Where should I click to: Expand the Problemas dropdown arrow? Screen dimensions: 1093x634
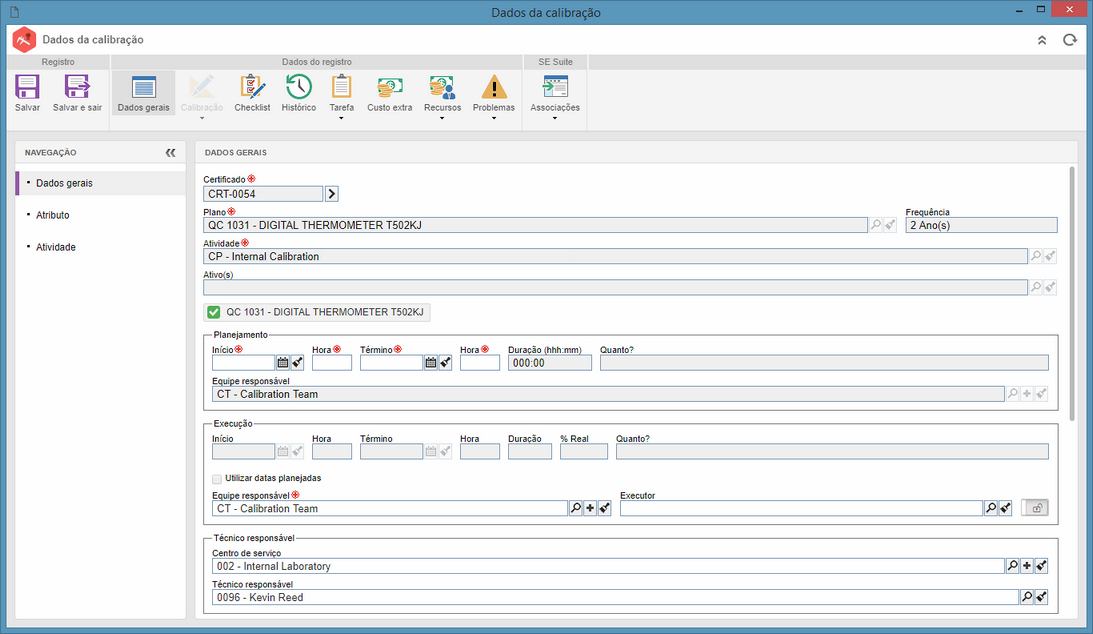(x=494, y=118)
